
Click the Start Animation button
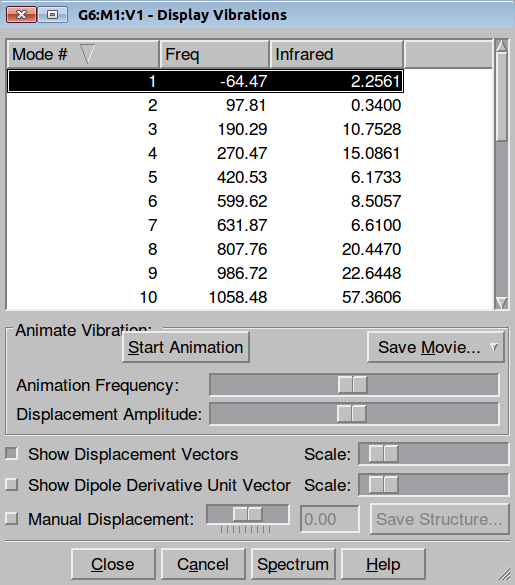click(x=186, y=347)
